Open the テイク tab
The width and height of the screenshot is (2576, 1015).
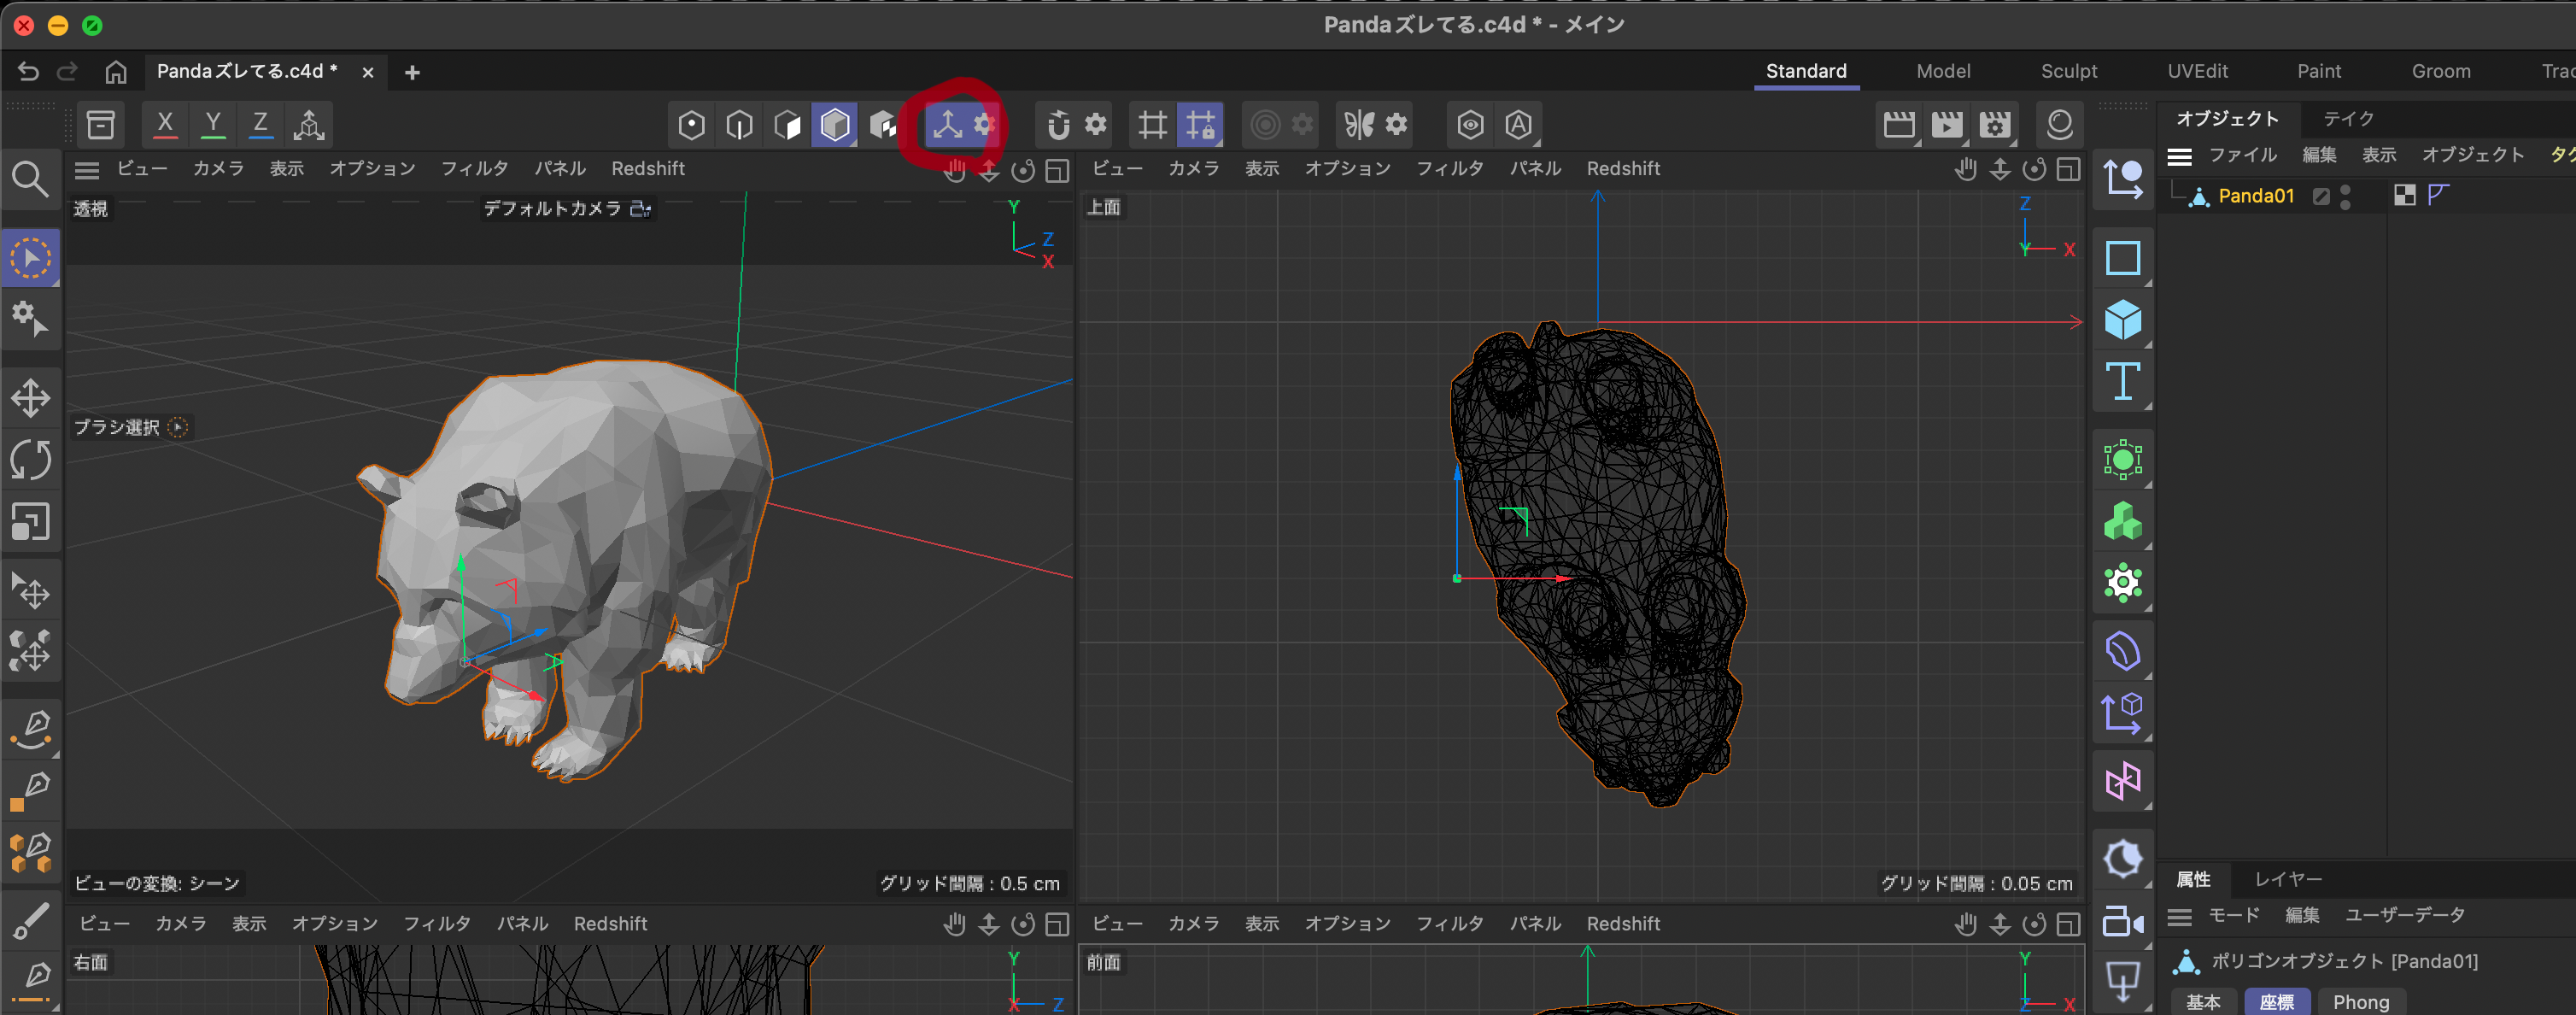point(2348,119)
